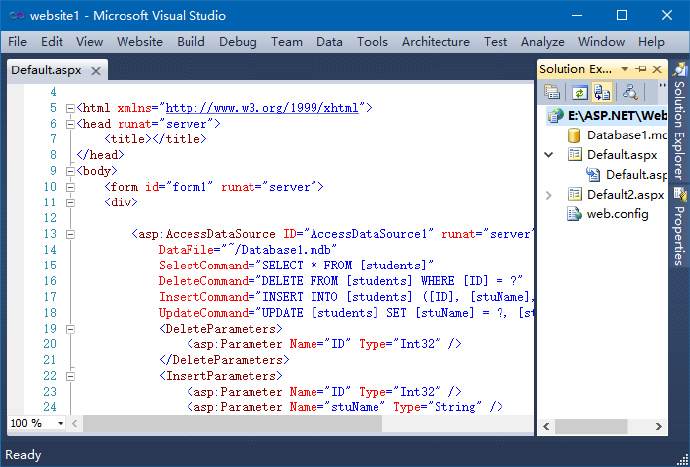
Task: Open the File menu
Action: [18, 42]
